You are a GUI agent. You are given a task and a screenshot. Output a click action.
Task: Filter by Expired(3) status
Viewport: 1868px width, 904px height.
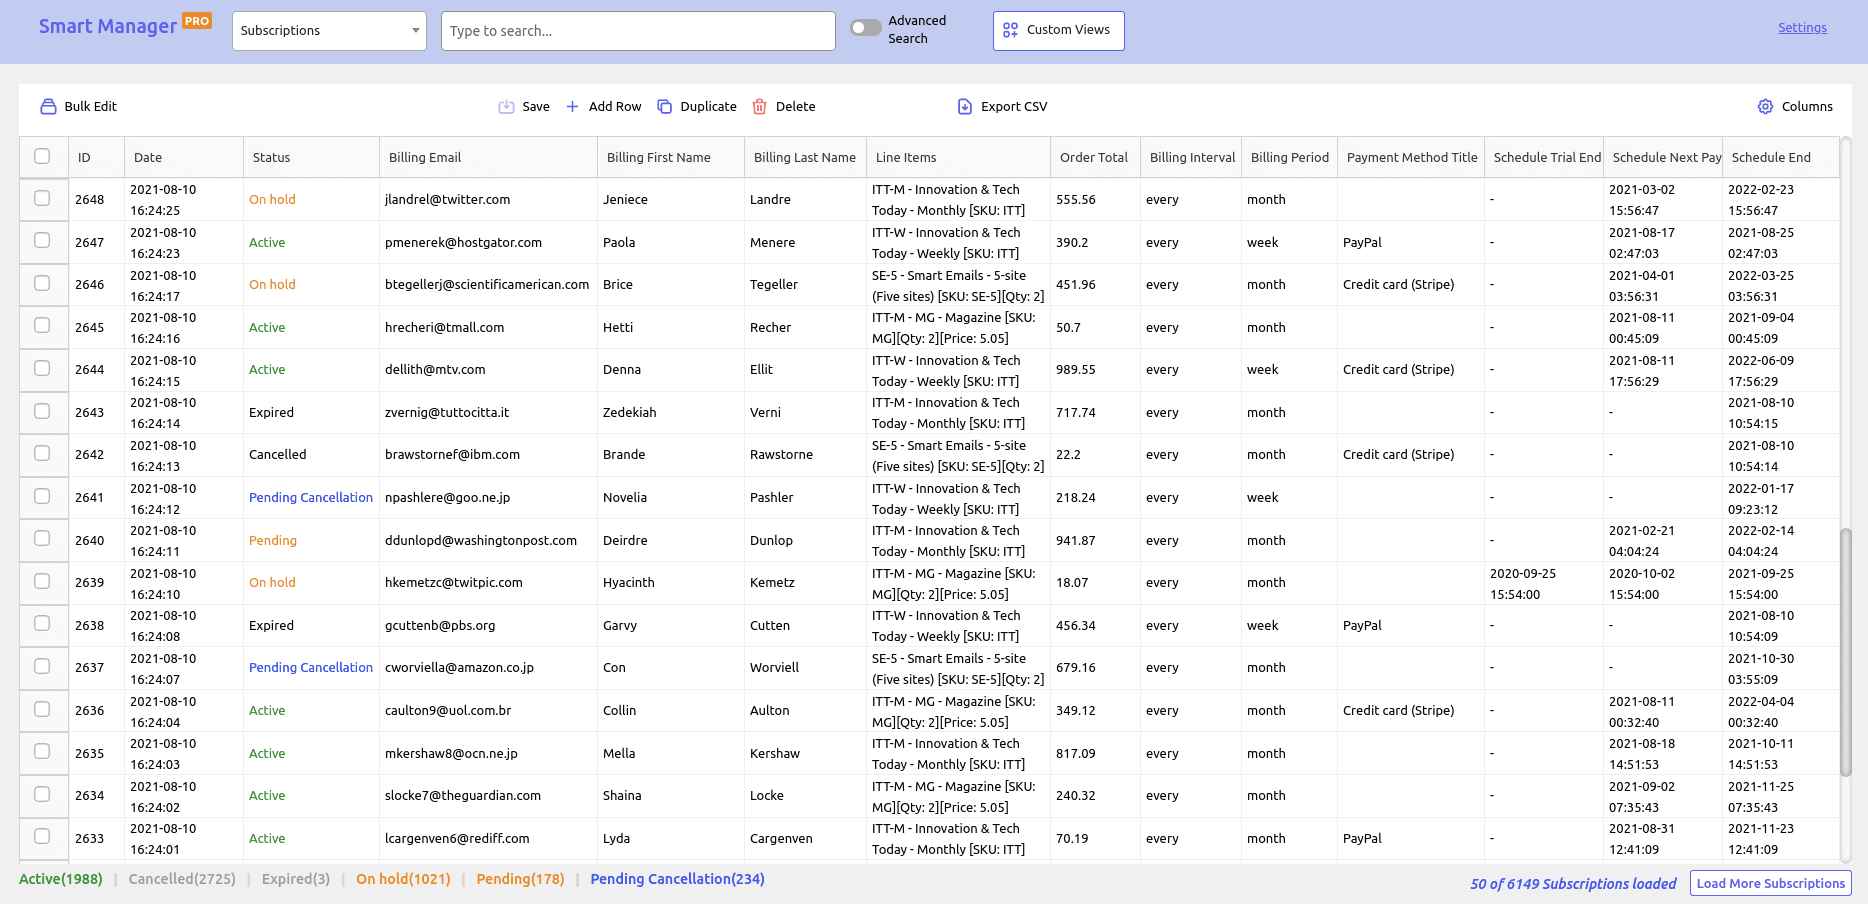pyautogui.click(x=296, y=879)
